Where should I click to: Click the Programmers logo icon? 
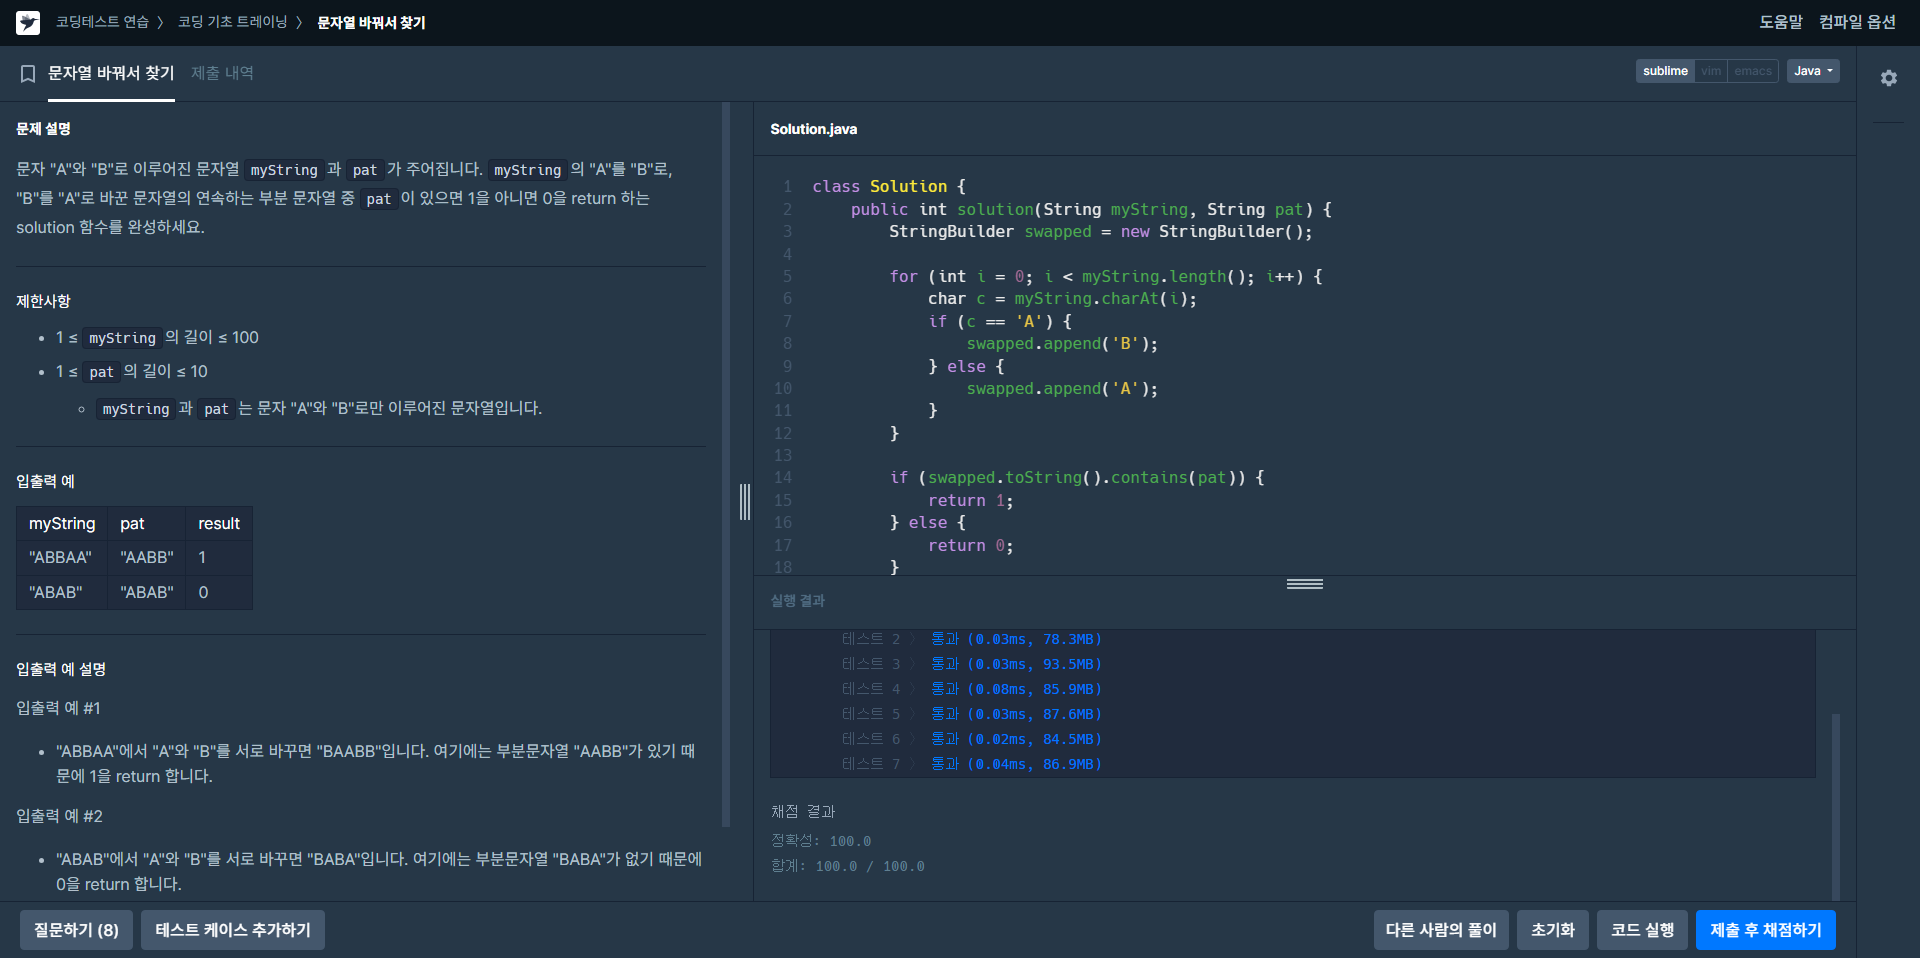click(x=28, y=22)
